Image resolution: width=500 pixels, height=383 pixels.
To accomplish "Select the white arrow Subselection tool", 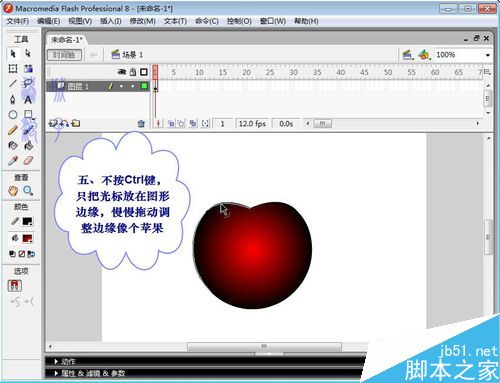I will 28,53.
